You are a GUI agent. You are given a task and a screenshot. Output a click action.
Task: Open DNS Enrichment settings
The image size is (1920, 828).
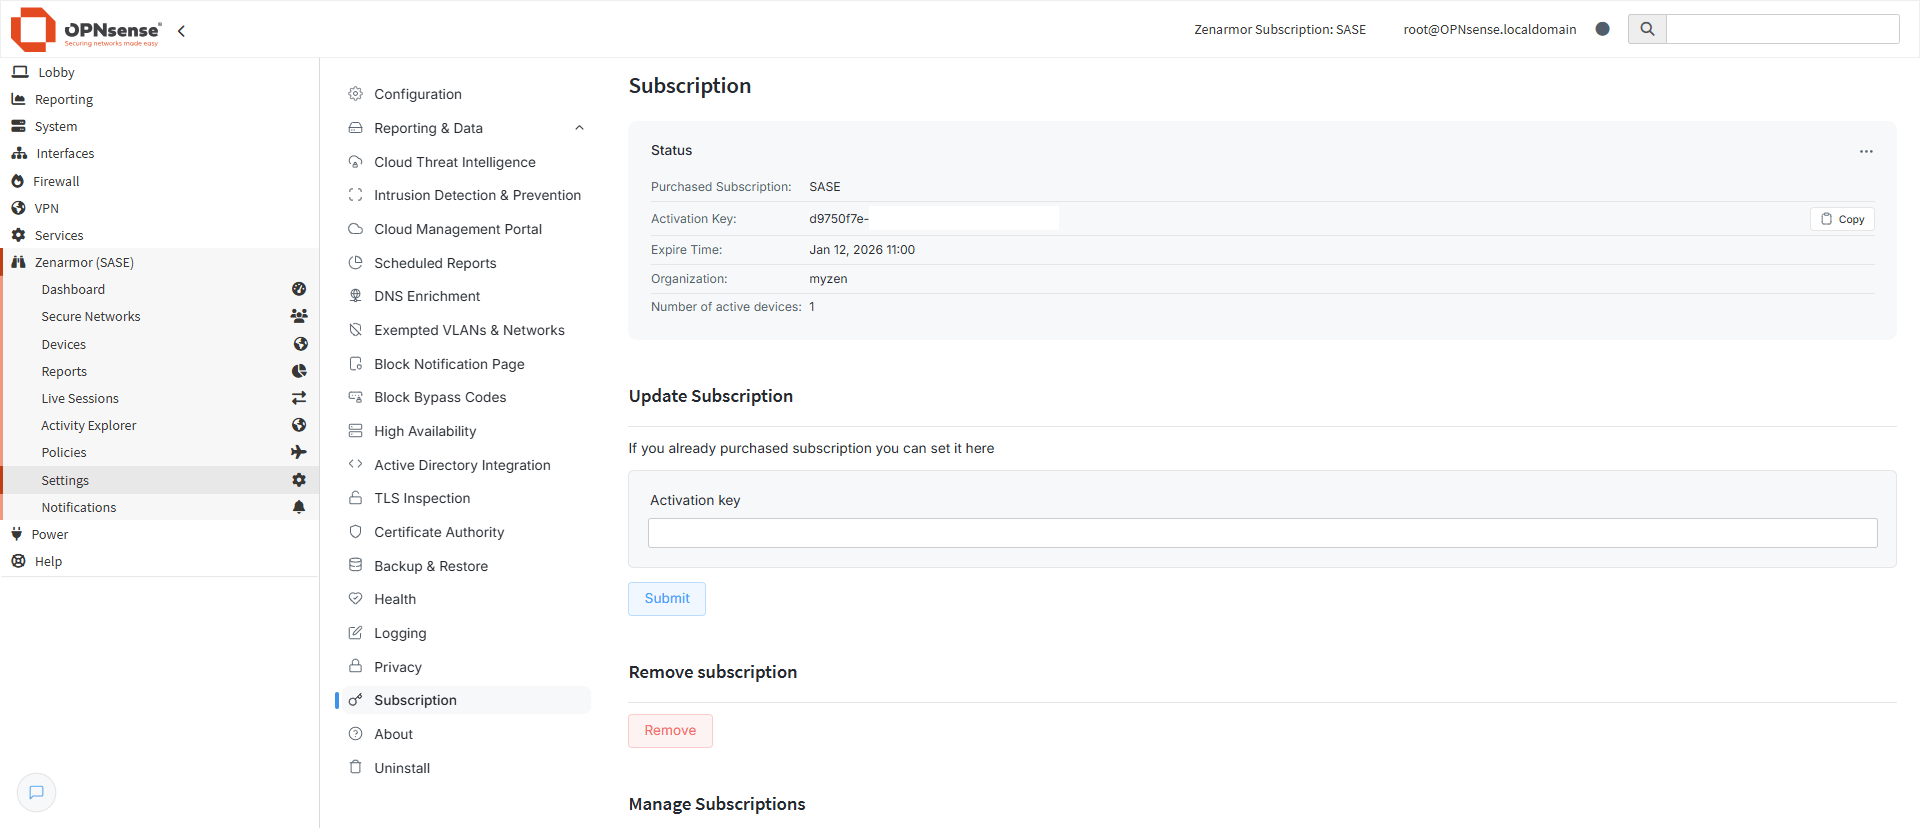point(427,296)
